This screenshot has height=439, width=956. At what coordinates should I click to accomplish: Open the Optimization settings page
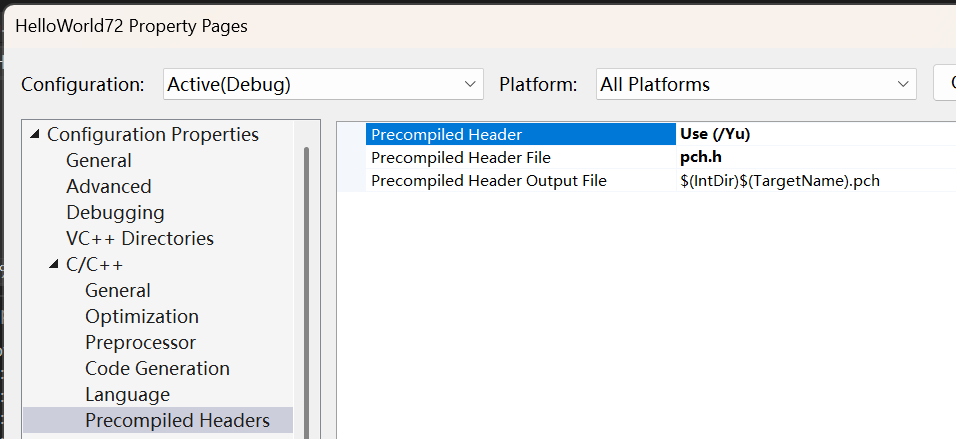point(141,317)
